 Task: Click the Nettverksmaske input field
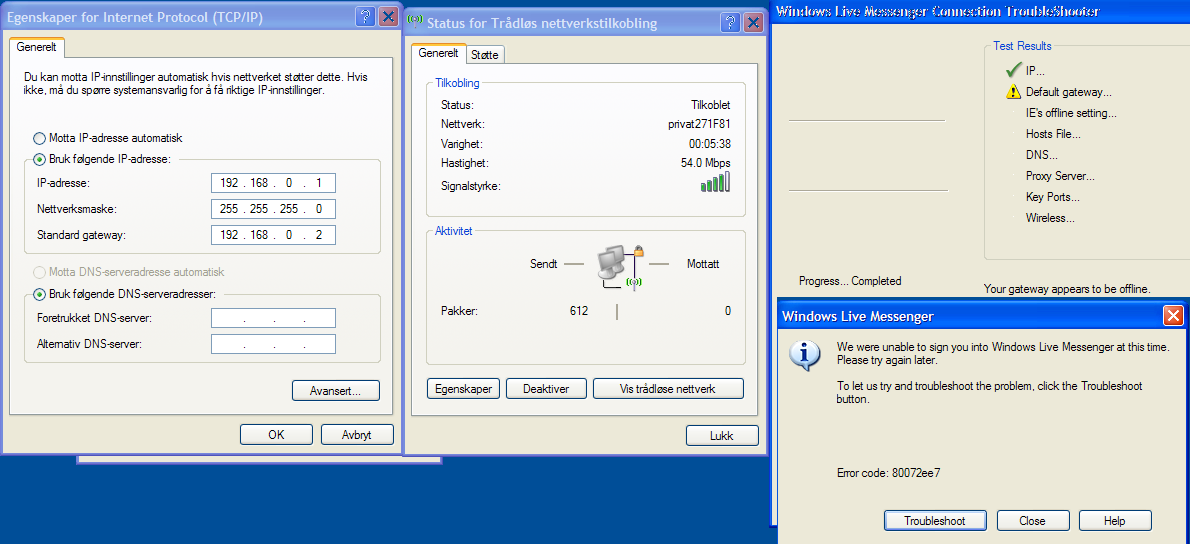coord(273,209)
